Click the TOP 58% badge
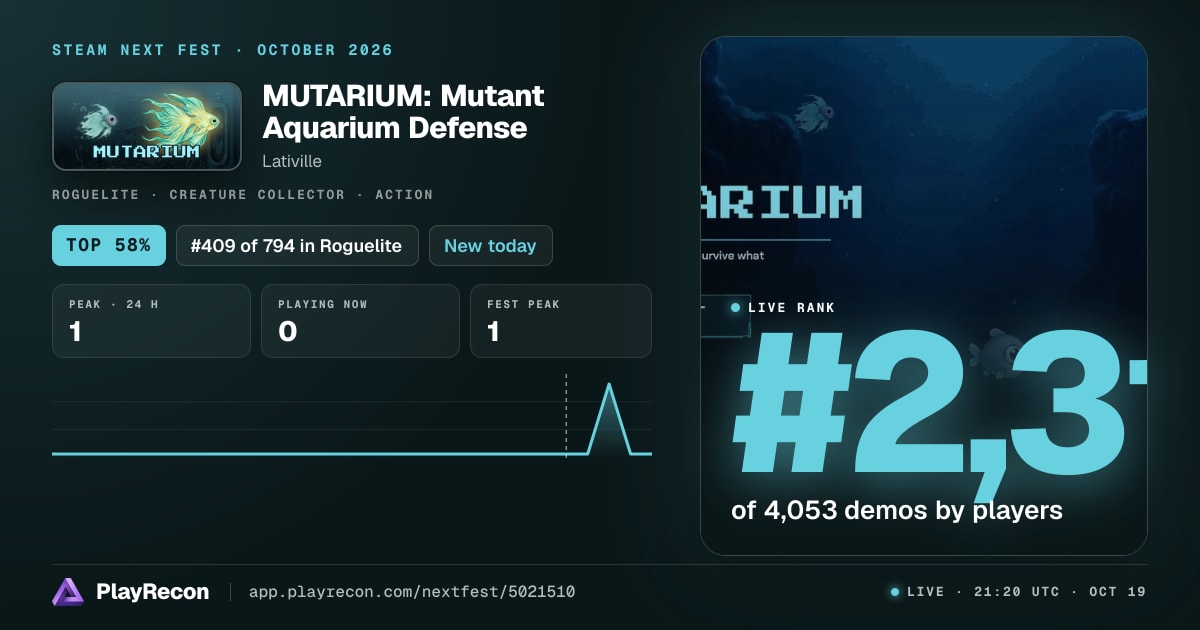The width and height of the screenshot is (1200, 630). (x=109, y=245)
